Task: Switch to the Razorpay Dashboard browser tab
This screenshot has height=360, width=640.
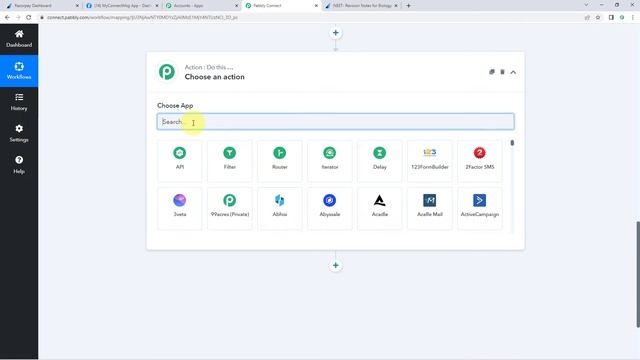Action: pyautogui.click(x=41, y=6)
